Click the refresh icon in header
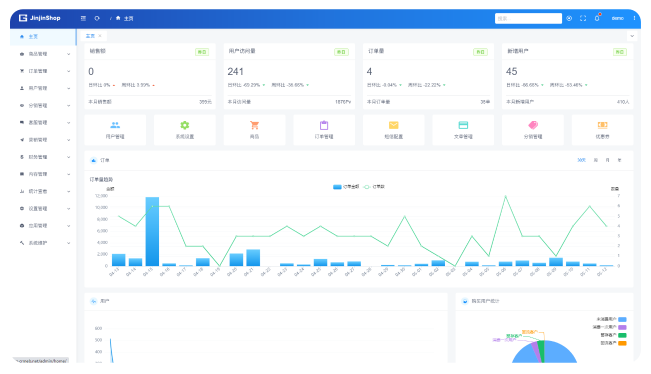Image resolution: width=651 pixels, height=374 pixels. [97, 18]
